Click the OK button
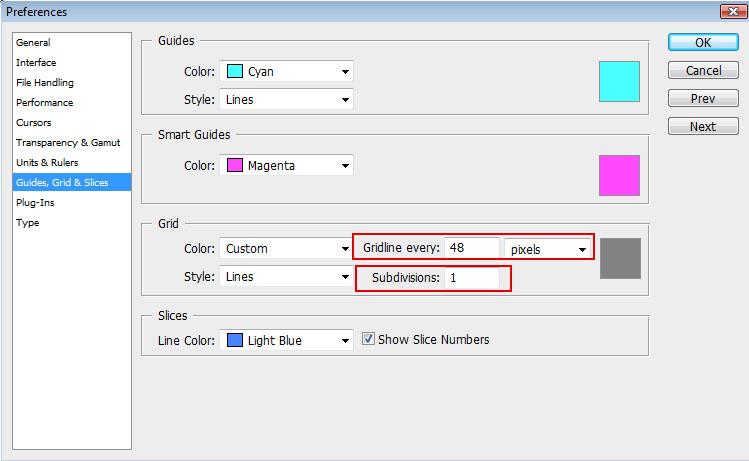The width and height of the screenshot is (749, 461). tap(702, 43)
